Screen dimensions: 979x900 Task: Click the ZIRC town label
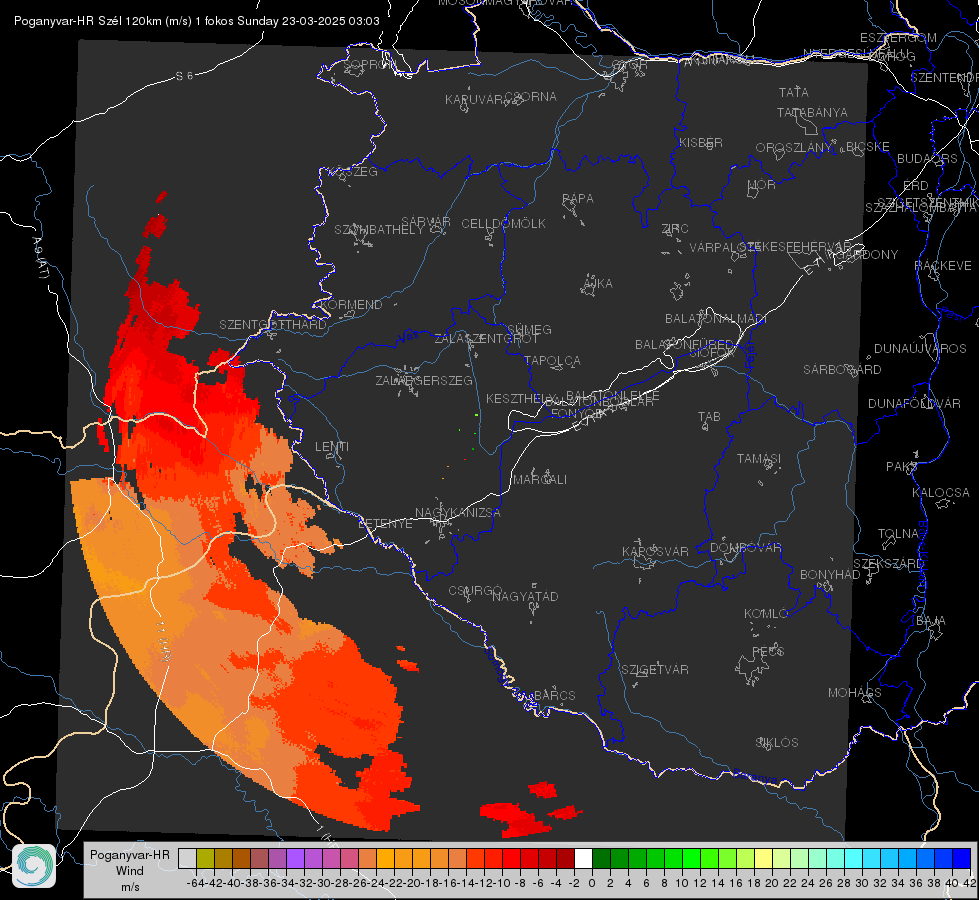(675, 229)
